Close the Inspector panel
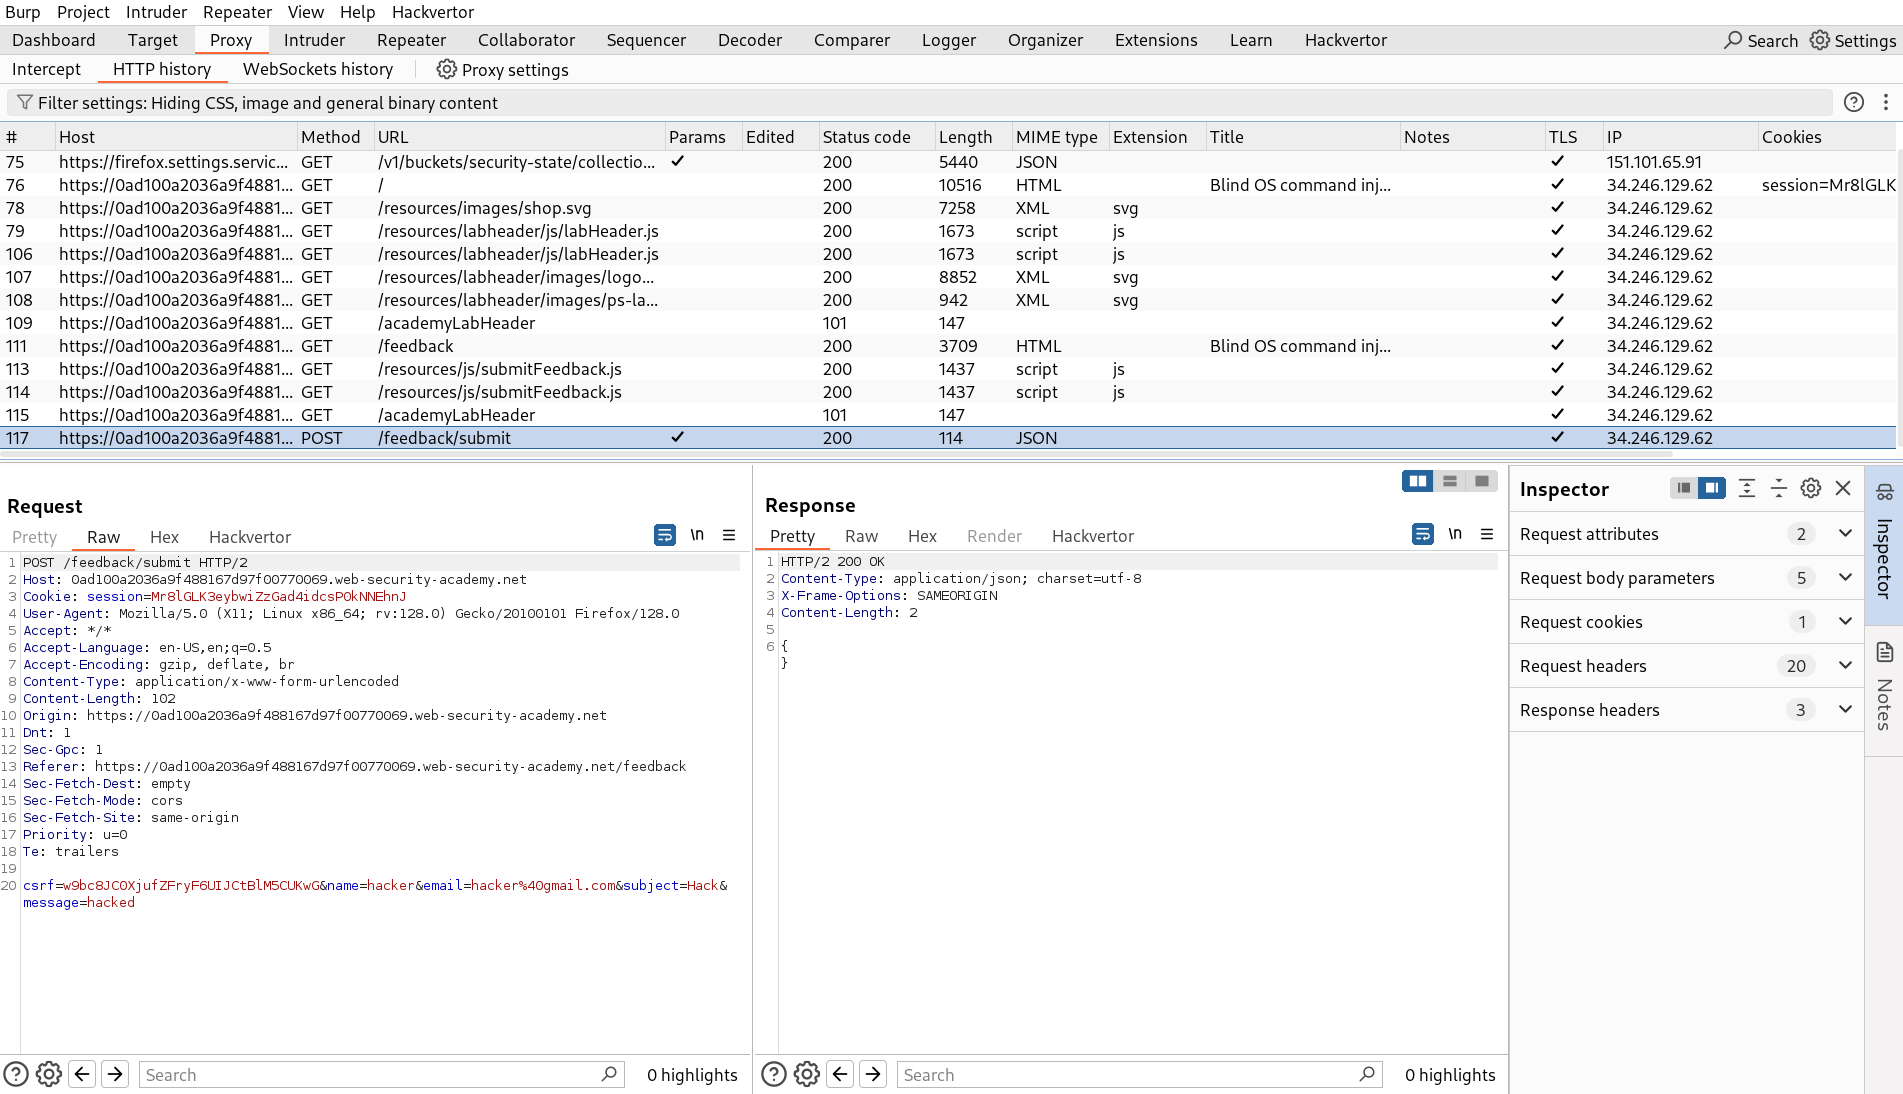This screenshot has width=1903, height=1094. (1843, 488)
